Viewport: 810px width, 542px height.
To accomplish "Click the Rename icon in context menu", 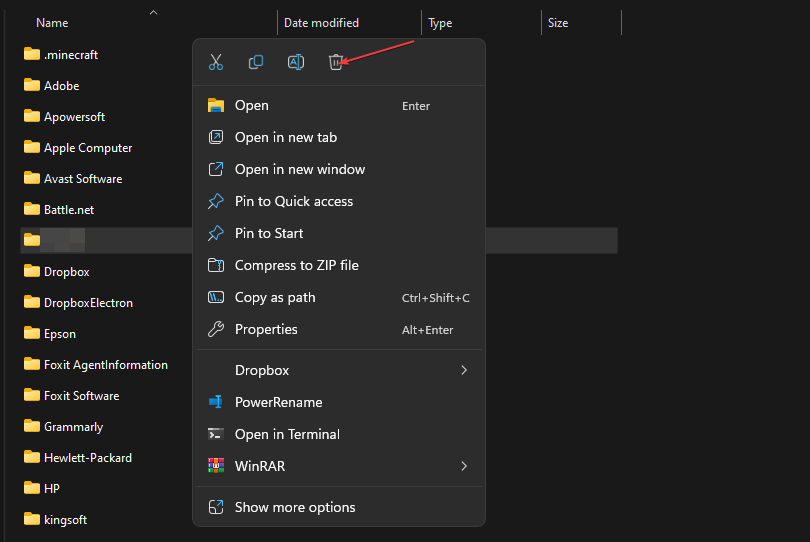I will tap(295, 63).
